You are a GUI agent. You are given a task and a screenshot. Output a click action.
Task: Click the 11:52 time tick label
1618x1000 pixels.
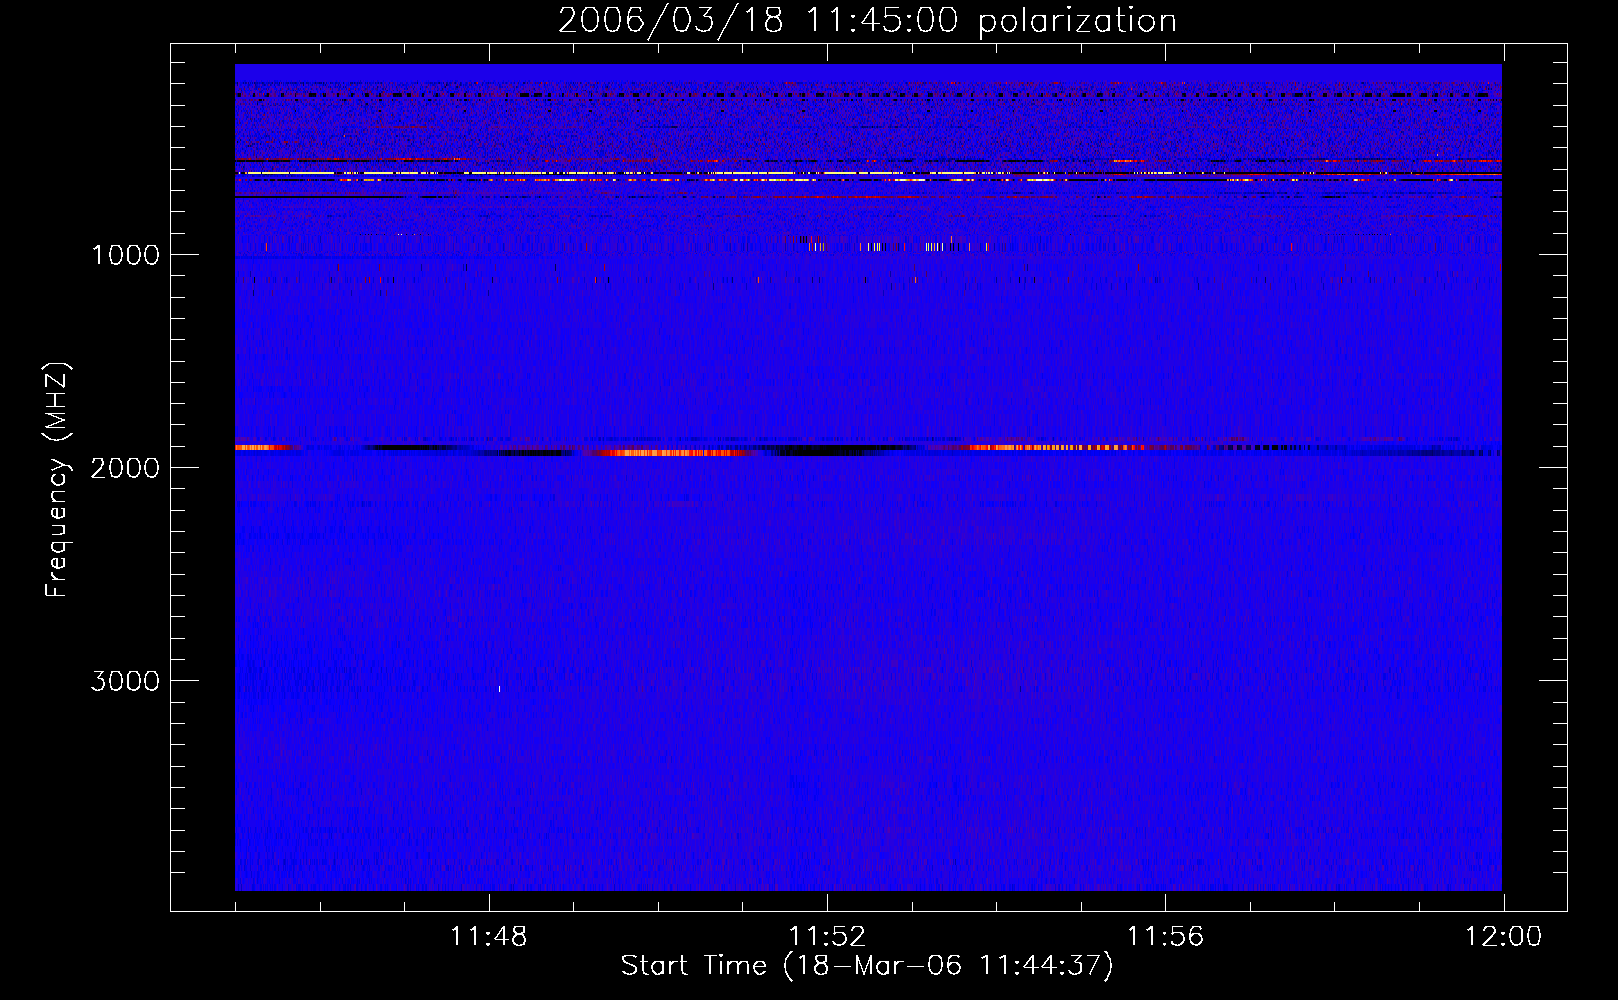(827, 937)
